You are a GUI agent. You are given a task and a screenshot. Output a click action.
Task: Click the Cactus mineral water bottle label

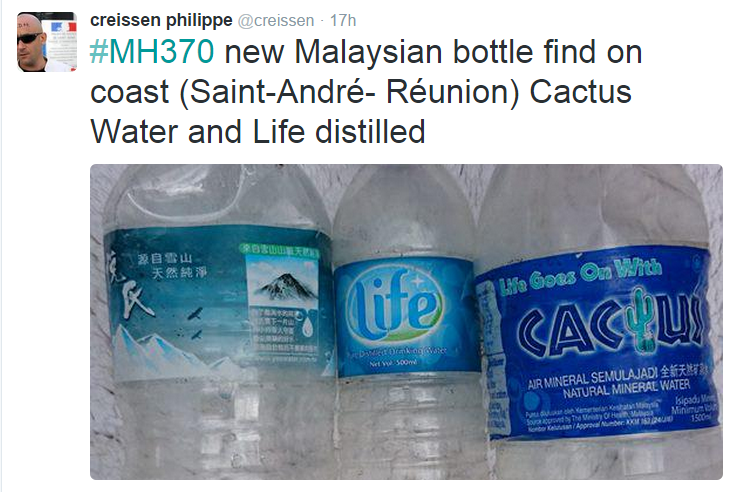tap(599, 343)
